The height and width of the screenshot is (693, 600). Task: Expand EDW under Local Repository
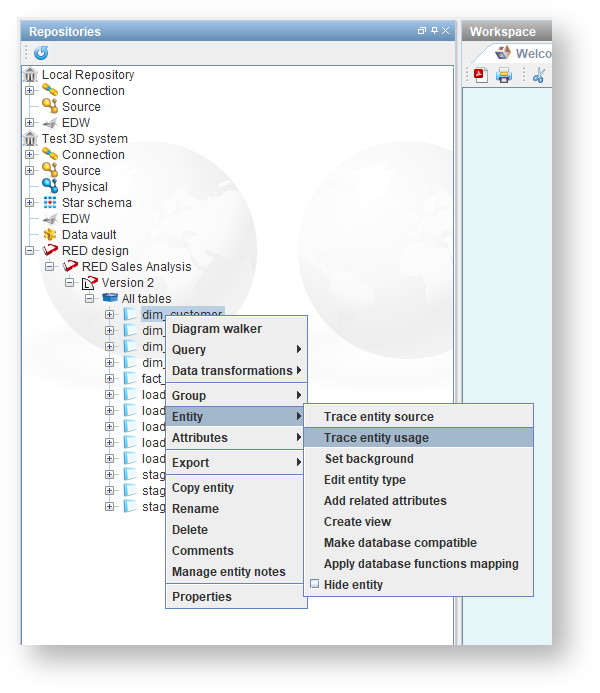click(30, 122)
